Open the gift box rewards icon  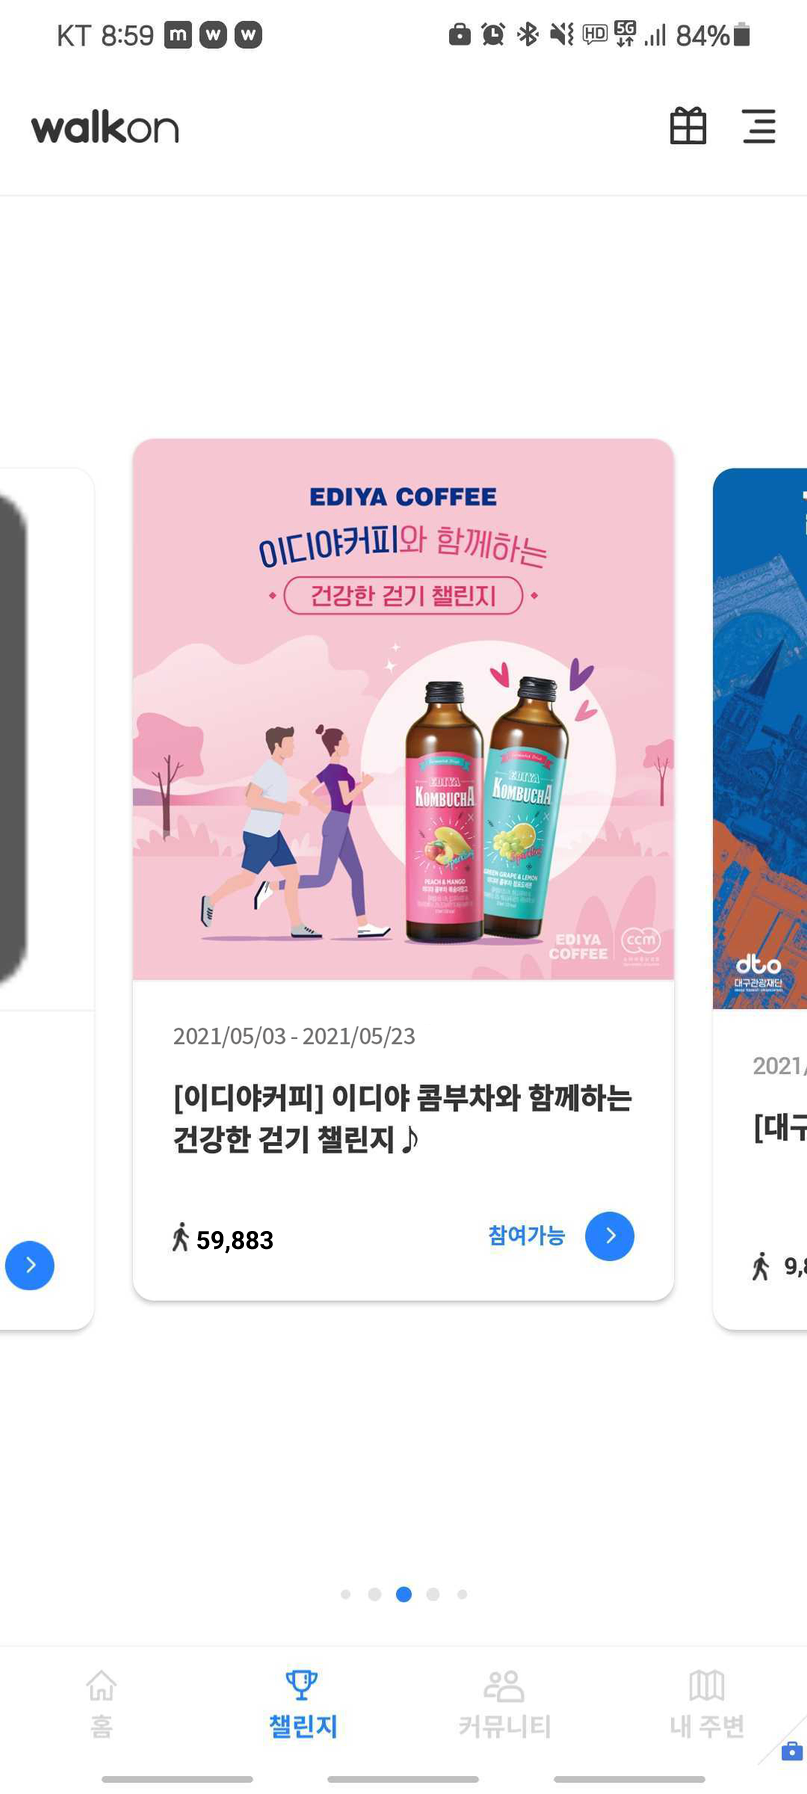point(688,127)
